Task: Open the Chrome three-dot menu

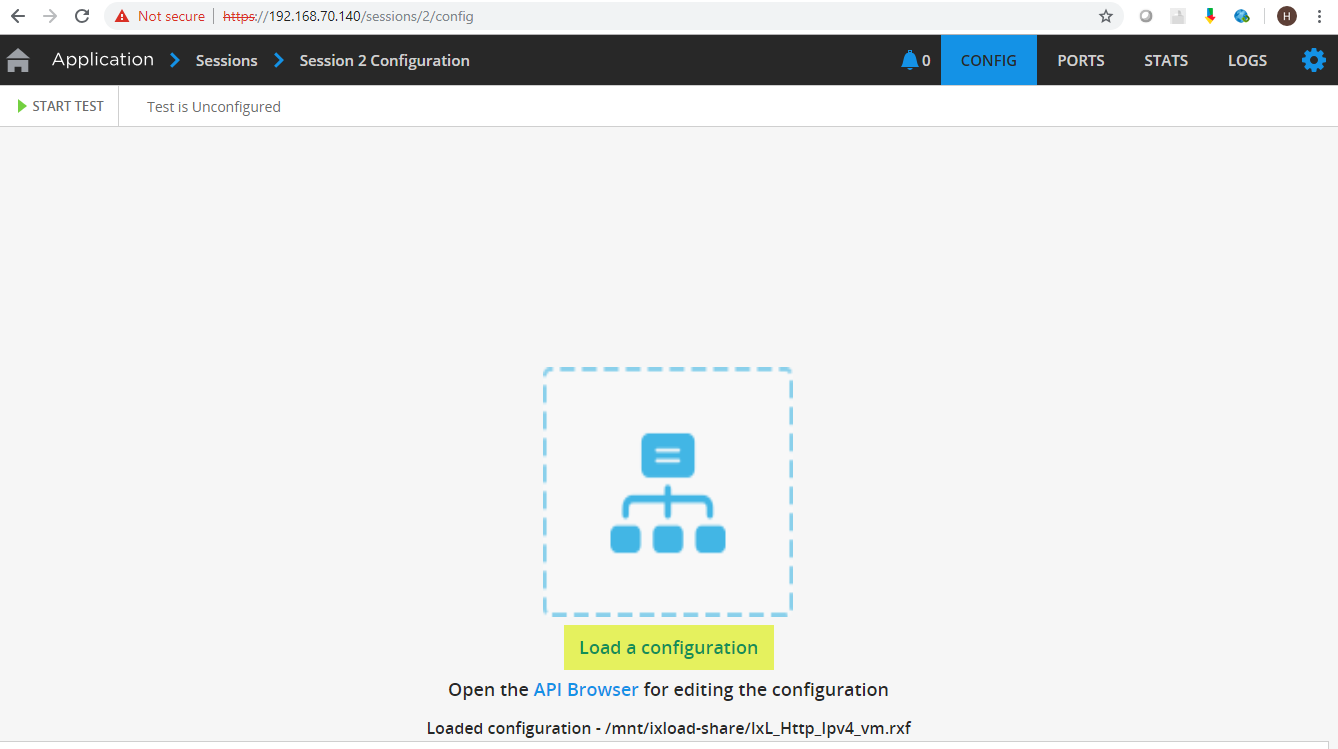Action: [x=1320, y=16]
